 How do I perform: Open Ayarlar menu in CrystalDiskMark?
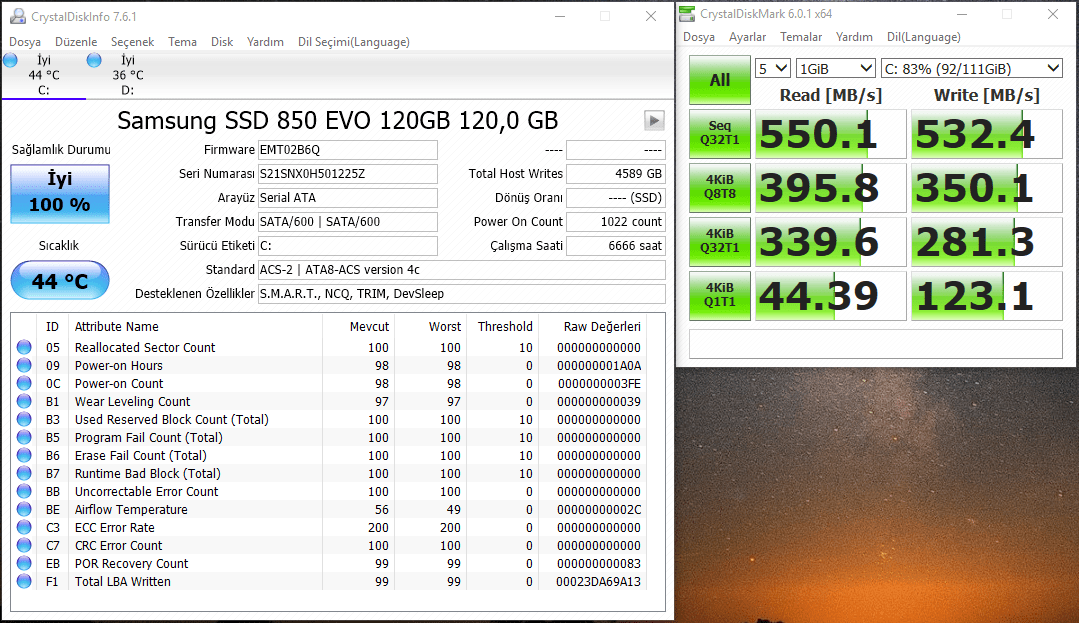point(747,37)
